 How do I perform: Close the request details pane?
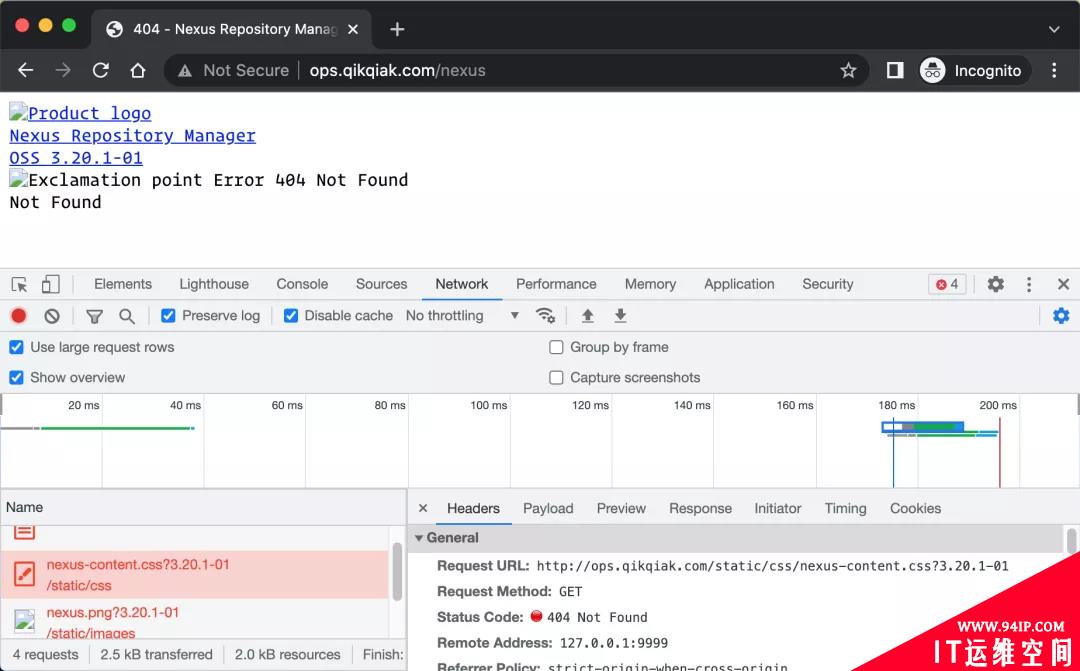point(423,508)
